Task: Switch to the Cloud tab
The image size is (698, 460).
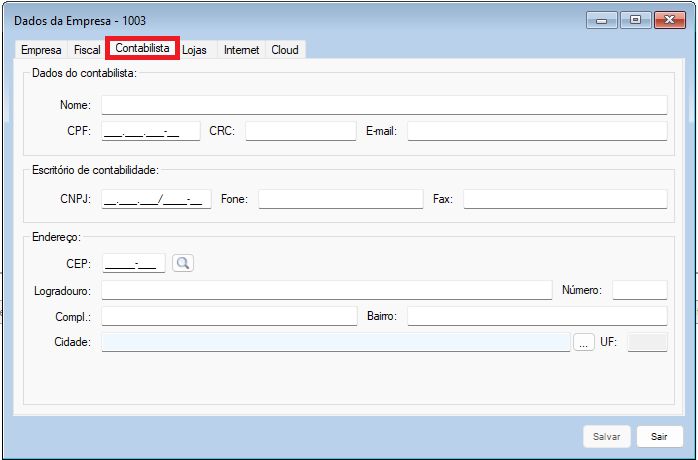Action: [285, 50]
